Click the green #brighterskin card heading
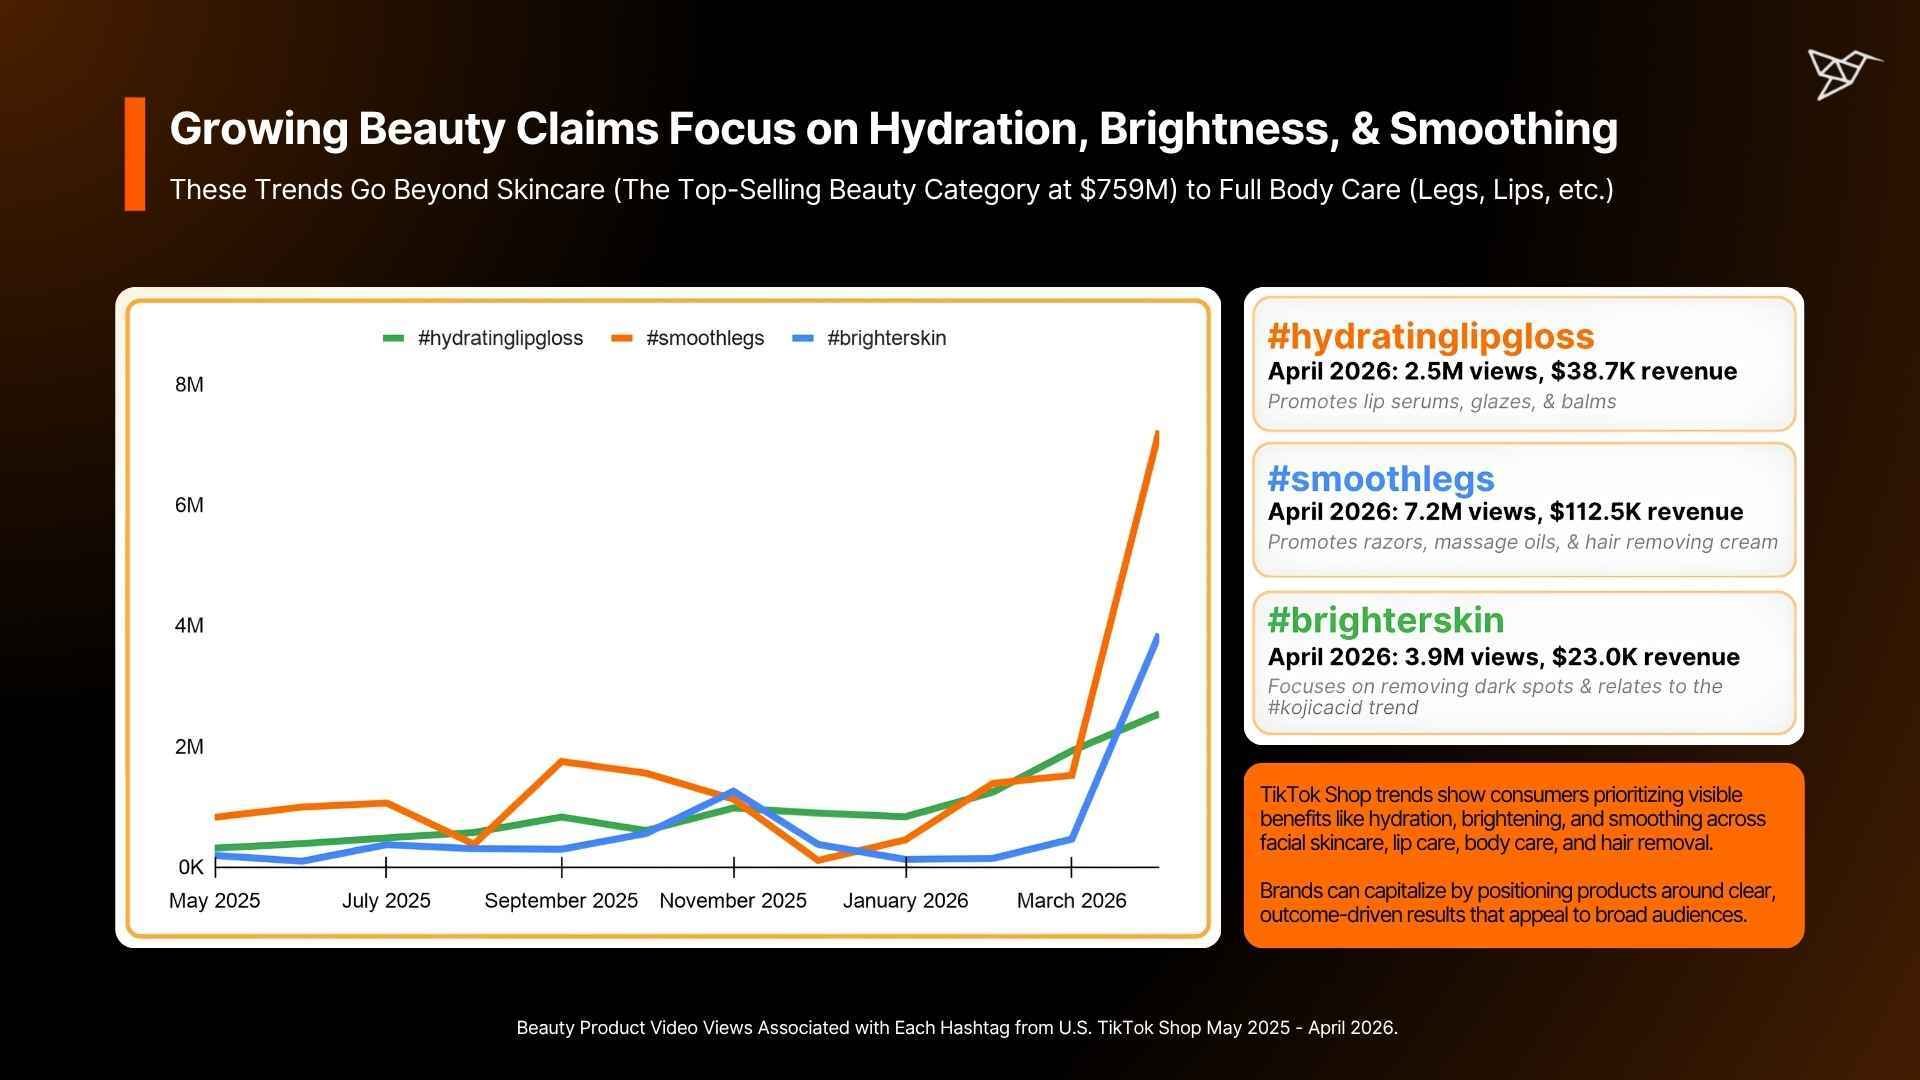Image resolution: width=1920 pixels, height=1080 pixels. click(1385, 620)
